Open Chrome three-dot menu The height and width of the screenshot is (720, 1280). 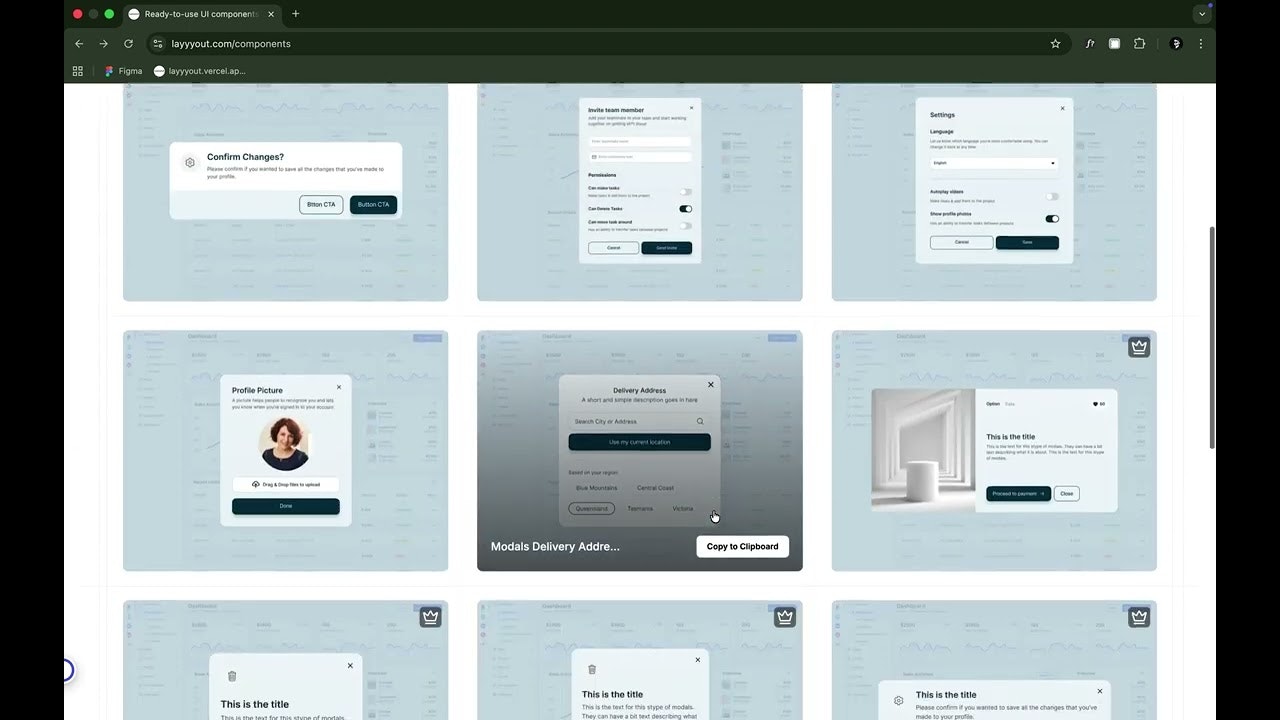tap(1200, 44)
